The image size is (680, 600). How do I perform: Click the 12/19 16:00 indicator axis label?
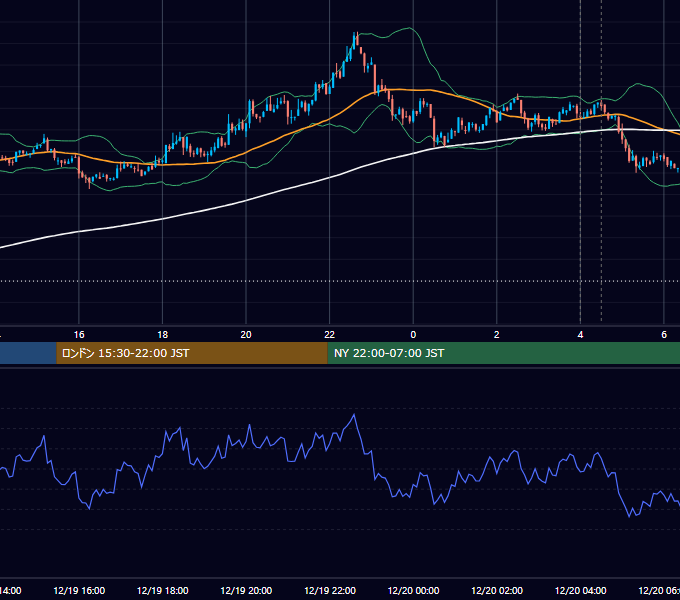tap(79, 590)
